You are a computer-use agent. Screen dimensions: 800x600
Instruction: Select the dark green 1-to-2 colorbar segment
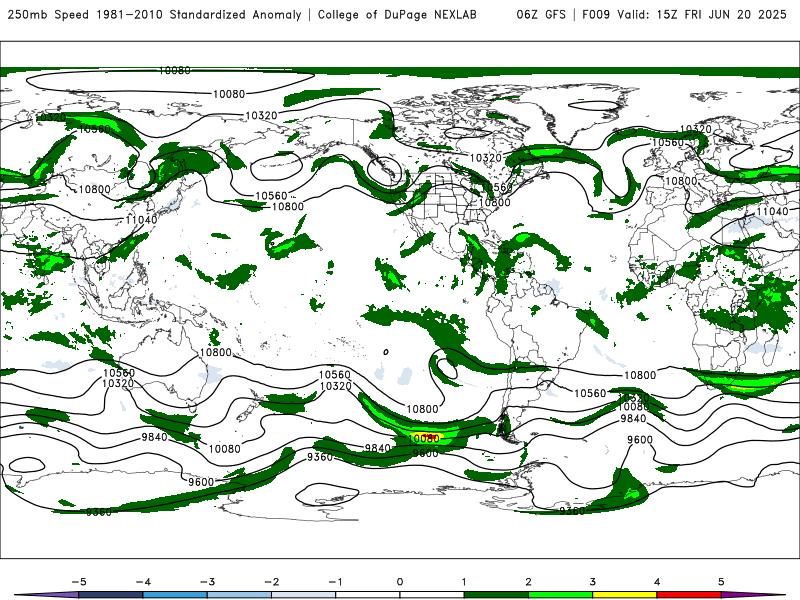coord(496,595)
